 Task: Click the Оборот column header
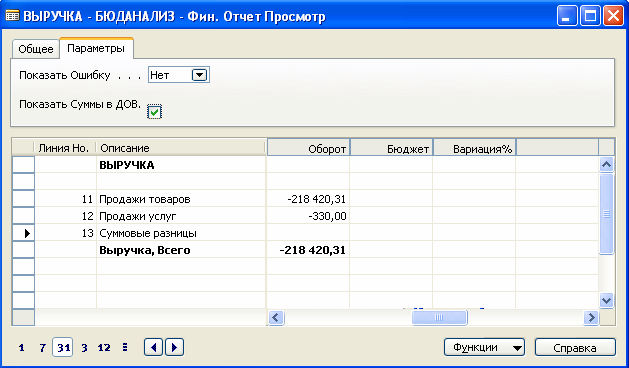pos(308,148)
